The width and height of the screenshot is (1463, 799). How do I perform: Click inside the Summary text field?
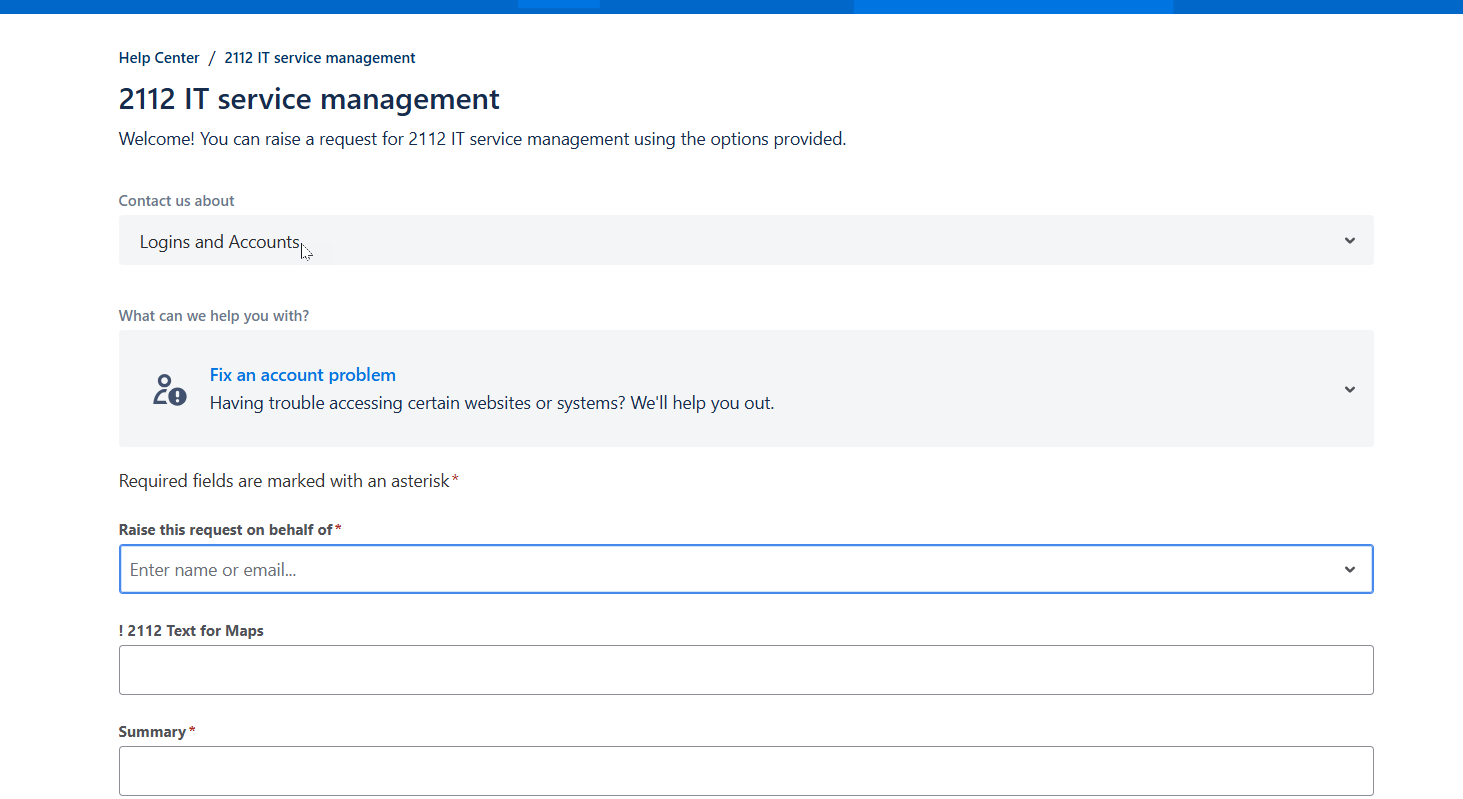click(x=745, y=771)
